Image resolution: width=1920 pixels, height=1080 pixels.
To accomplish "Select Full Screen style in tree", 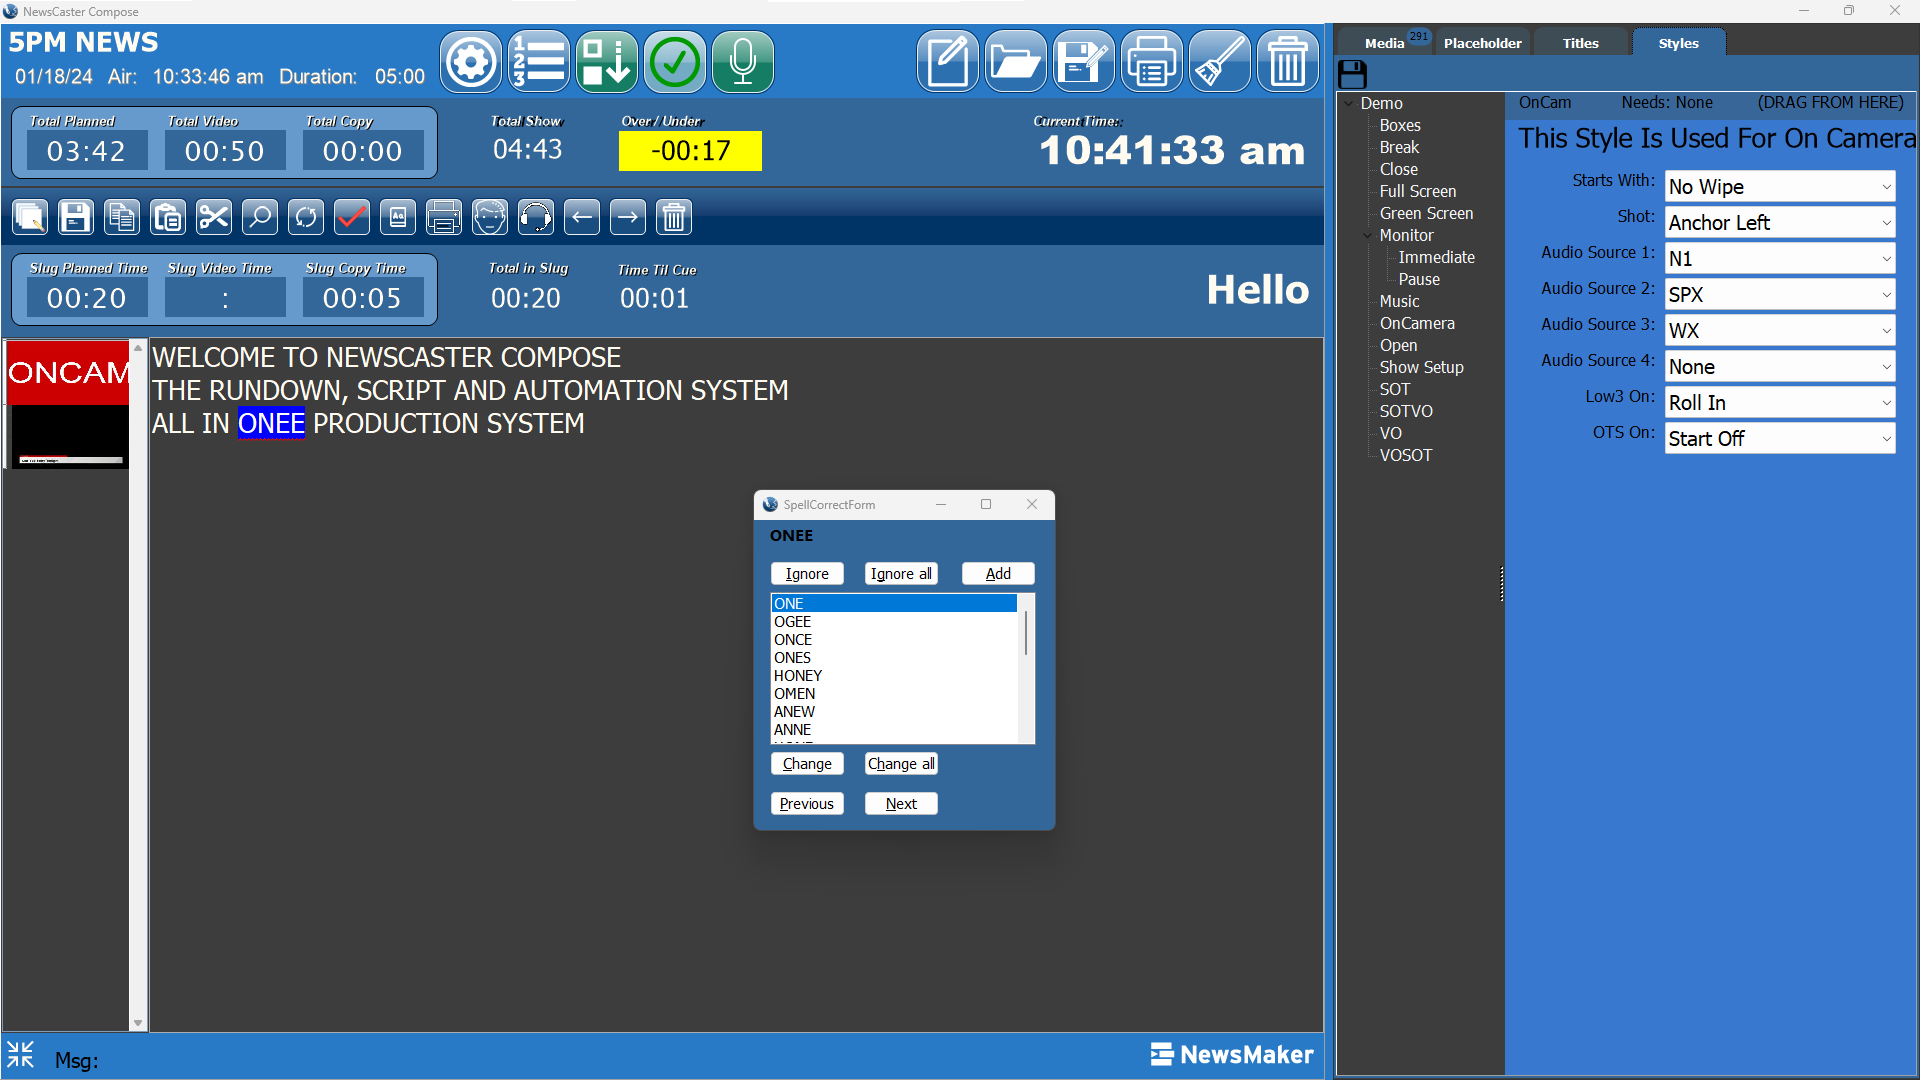I will (x=1418, y=191).
